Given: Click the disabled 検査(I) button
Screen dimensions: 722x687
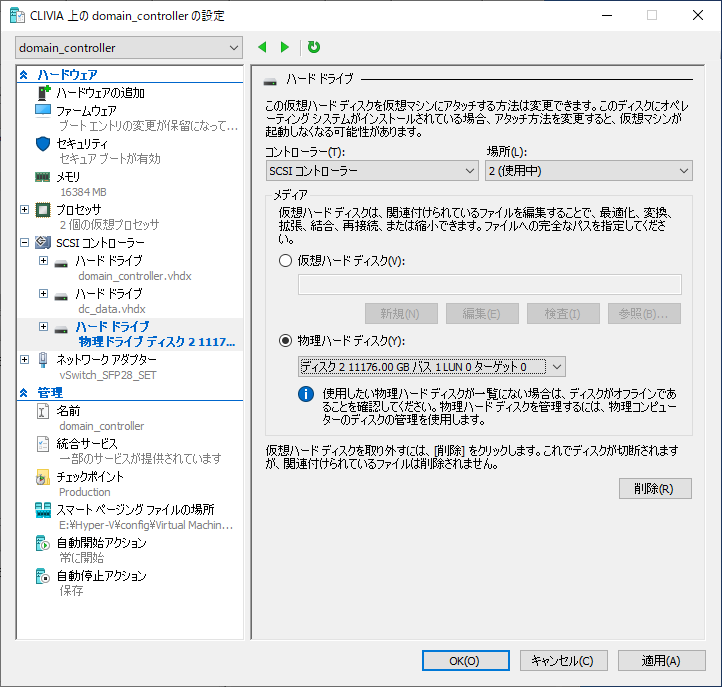Looking at the screenshot, I should [x=563, y=314].
